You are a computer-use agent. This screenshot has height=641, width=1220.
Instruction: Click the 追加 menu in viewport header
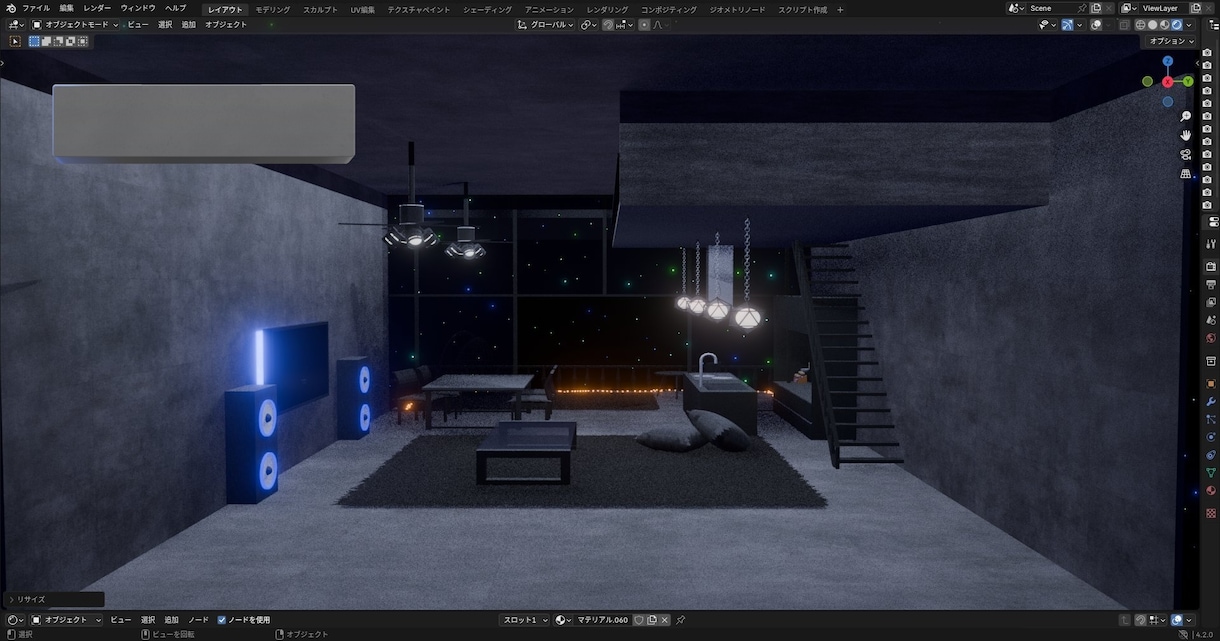tap(189, 24)
